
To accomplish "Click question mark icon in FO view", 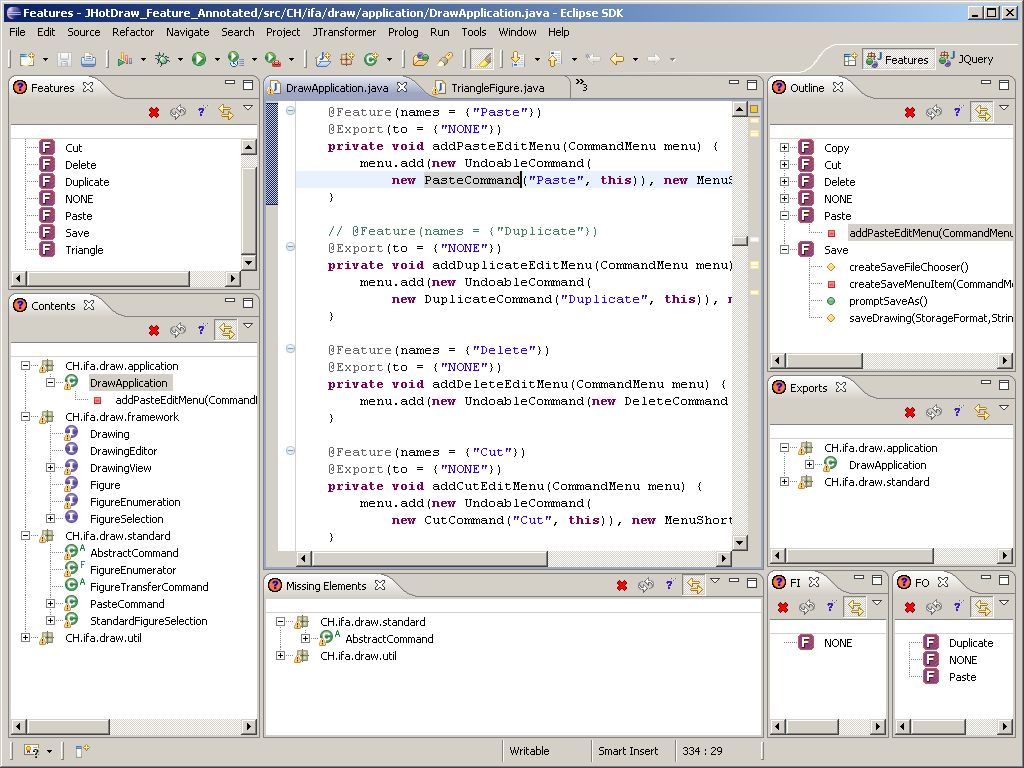I will point(957,607).
